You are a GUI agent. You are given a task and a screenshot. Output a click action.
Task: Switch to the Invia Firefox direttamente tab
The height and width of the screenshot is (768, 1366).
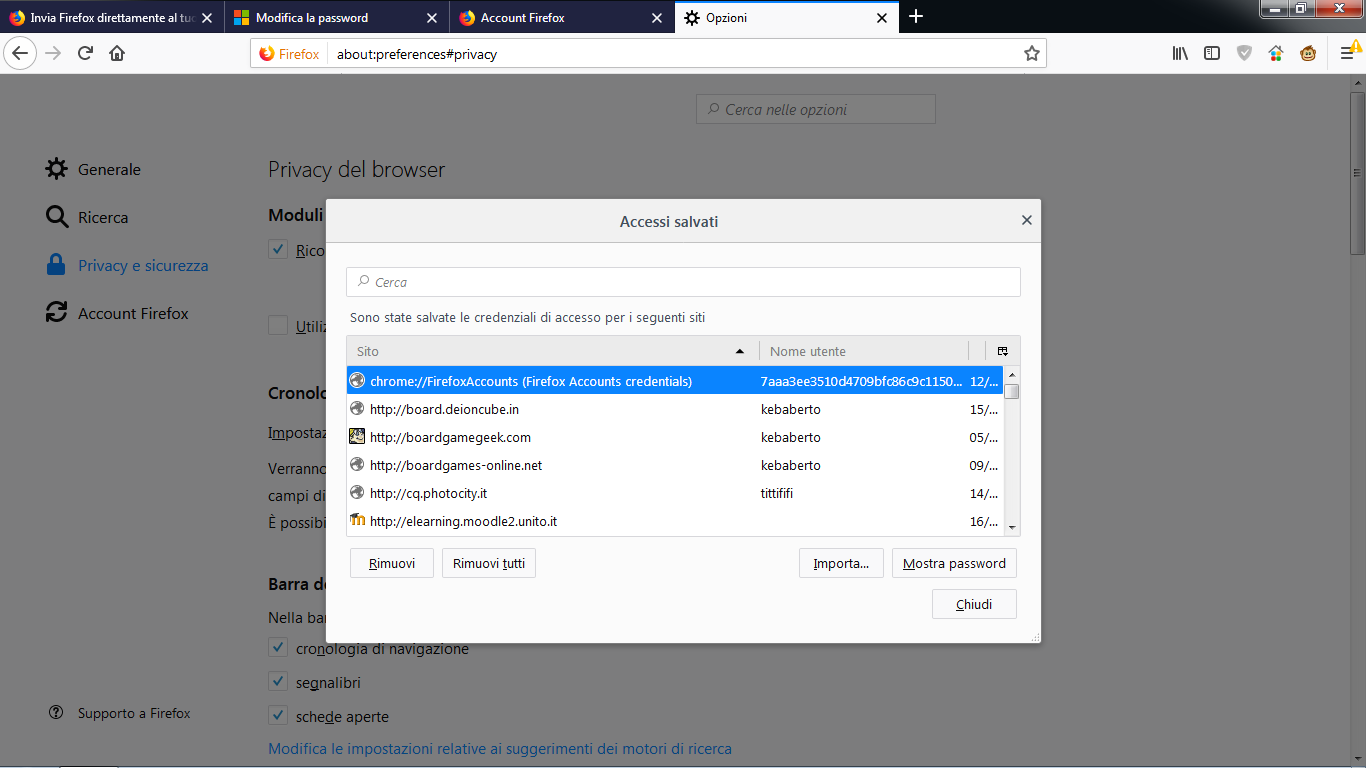111,18
